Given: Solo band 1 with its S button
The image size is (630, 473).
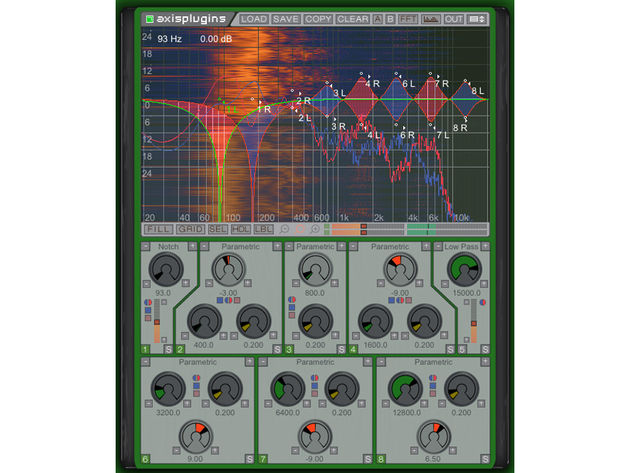Looking at the screenshot, I should pyautogui.click(x=168, y=350).
